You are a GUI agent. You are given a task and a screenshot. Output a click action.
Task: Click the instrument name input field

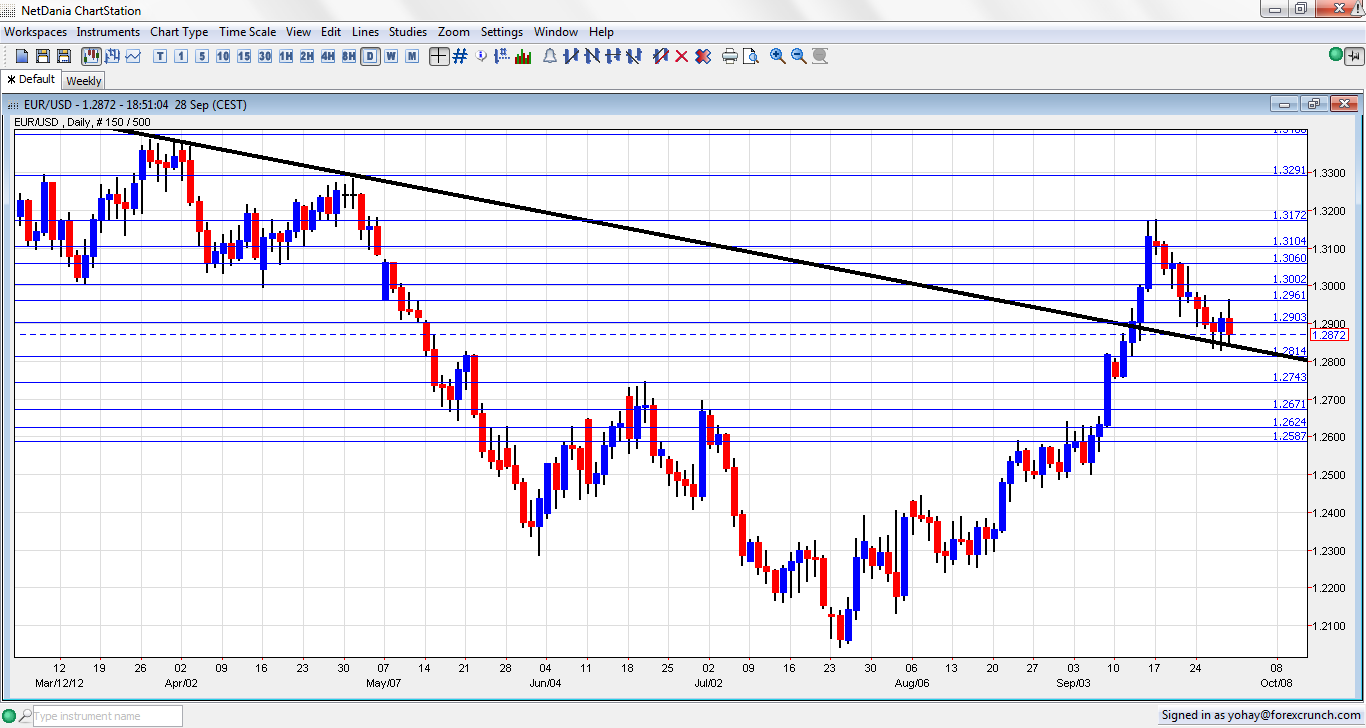click(x=107, y=716)
